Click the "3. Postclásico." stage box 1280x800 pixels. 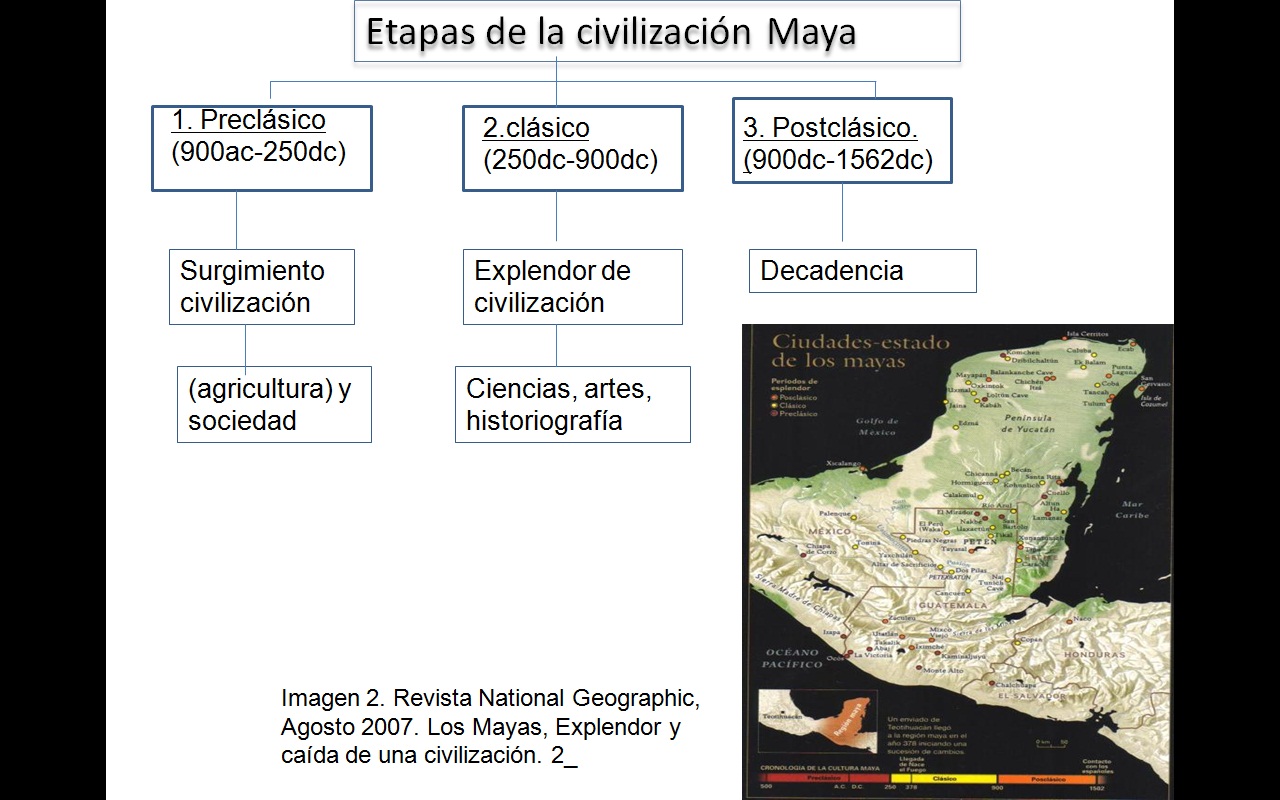[x=842, y=140]
